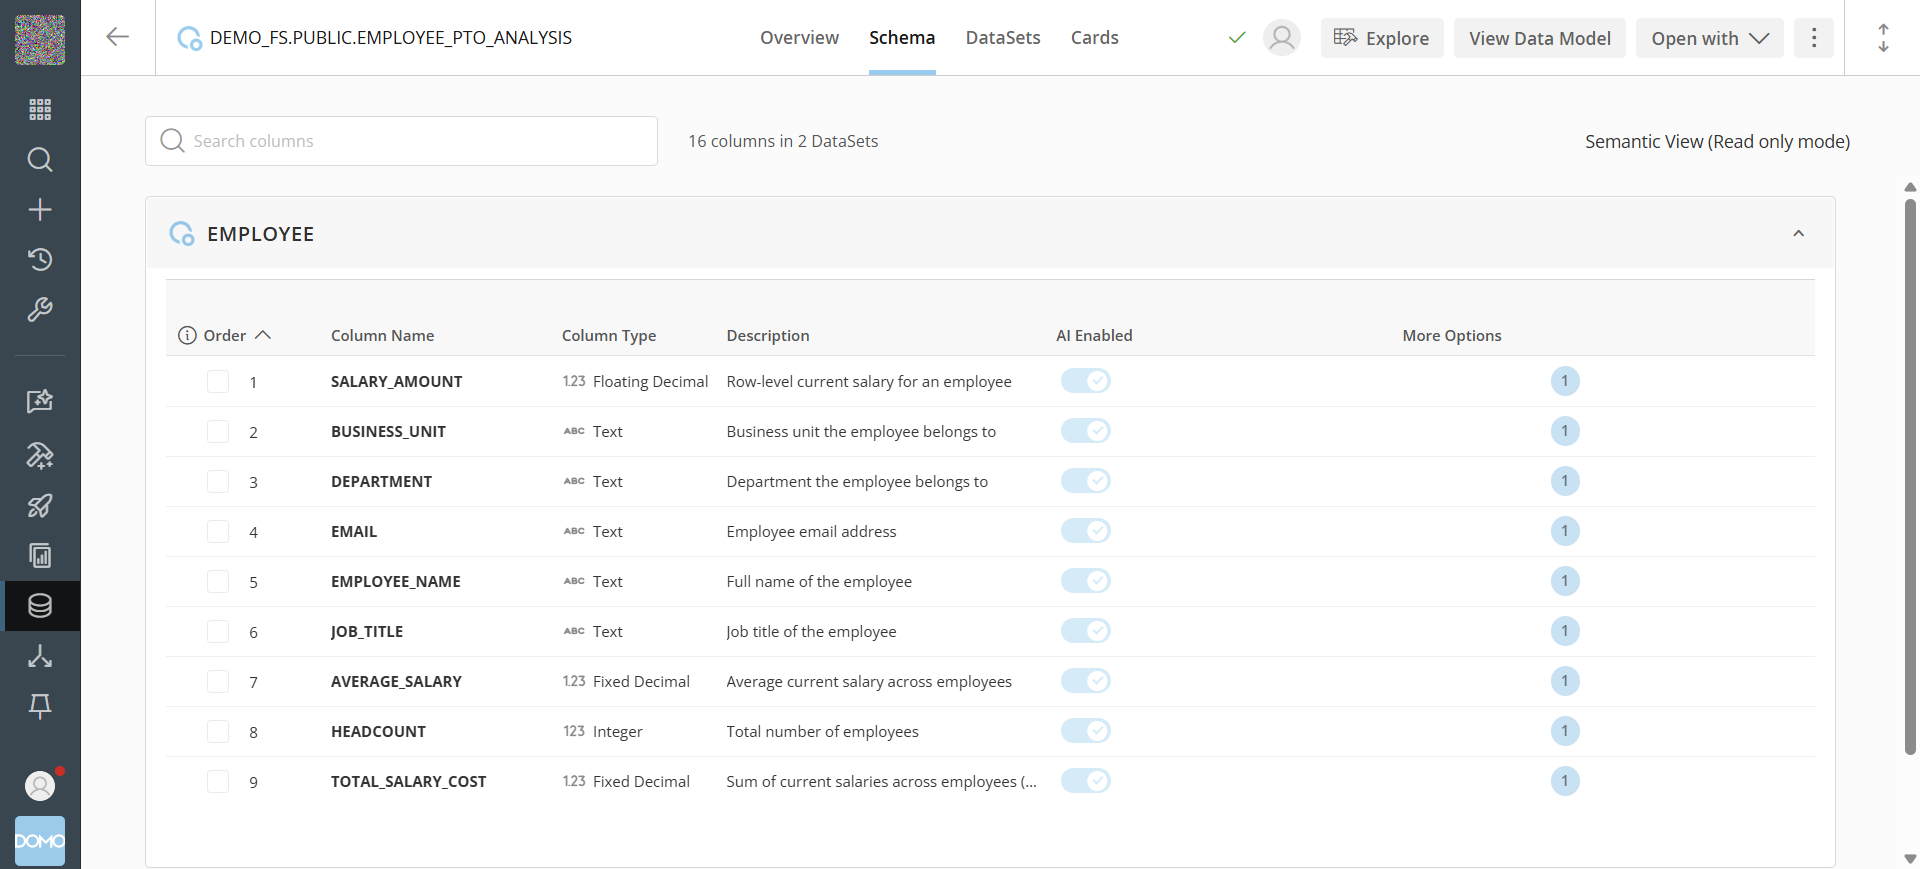Click the '16 columns in 2 DataSets' text
This screenshot has width=1920, height=869.
tap(783, 141)
